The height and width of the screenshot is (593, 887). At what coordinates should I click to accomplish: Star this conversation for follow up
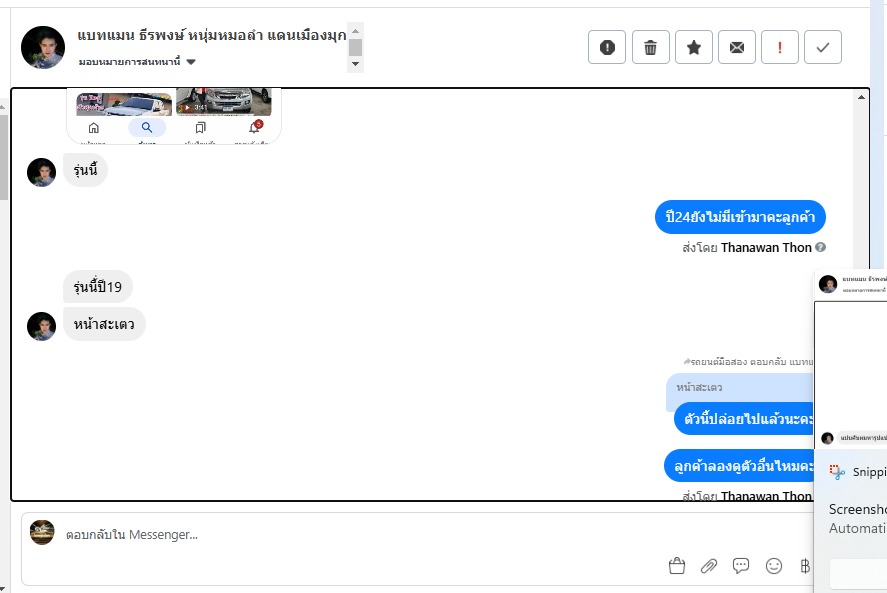(x=694, y=47)
